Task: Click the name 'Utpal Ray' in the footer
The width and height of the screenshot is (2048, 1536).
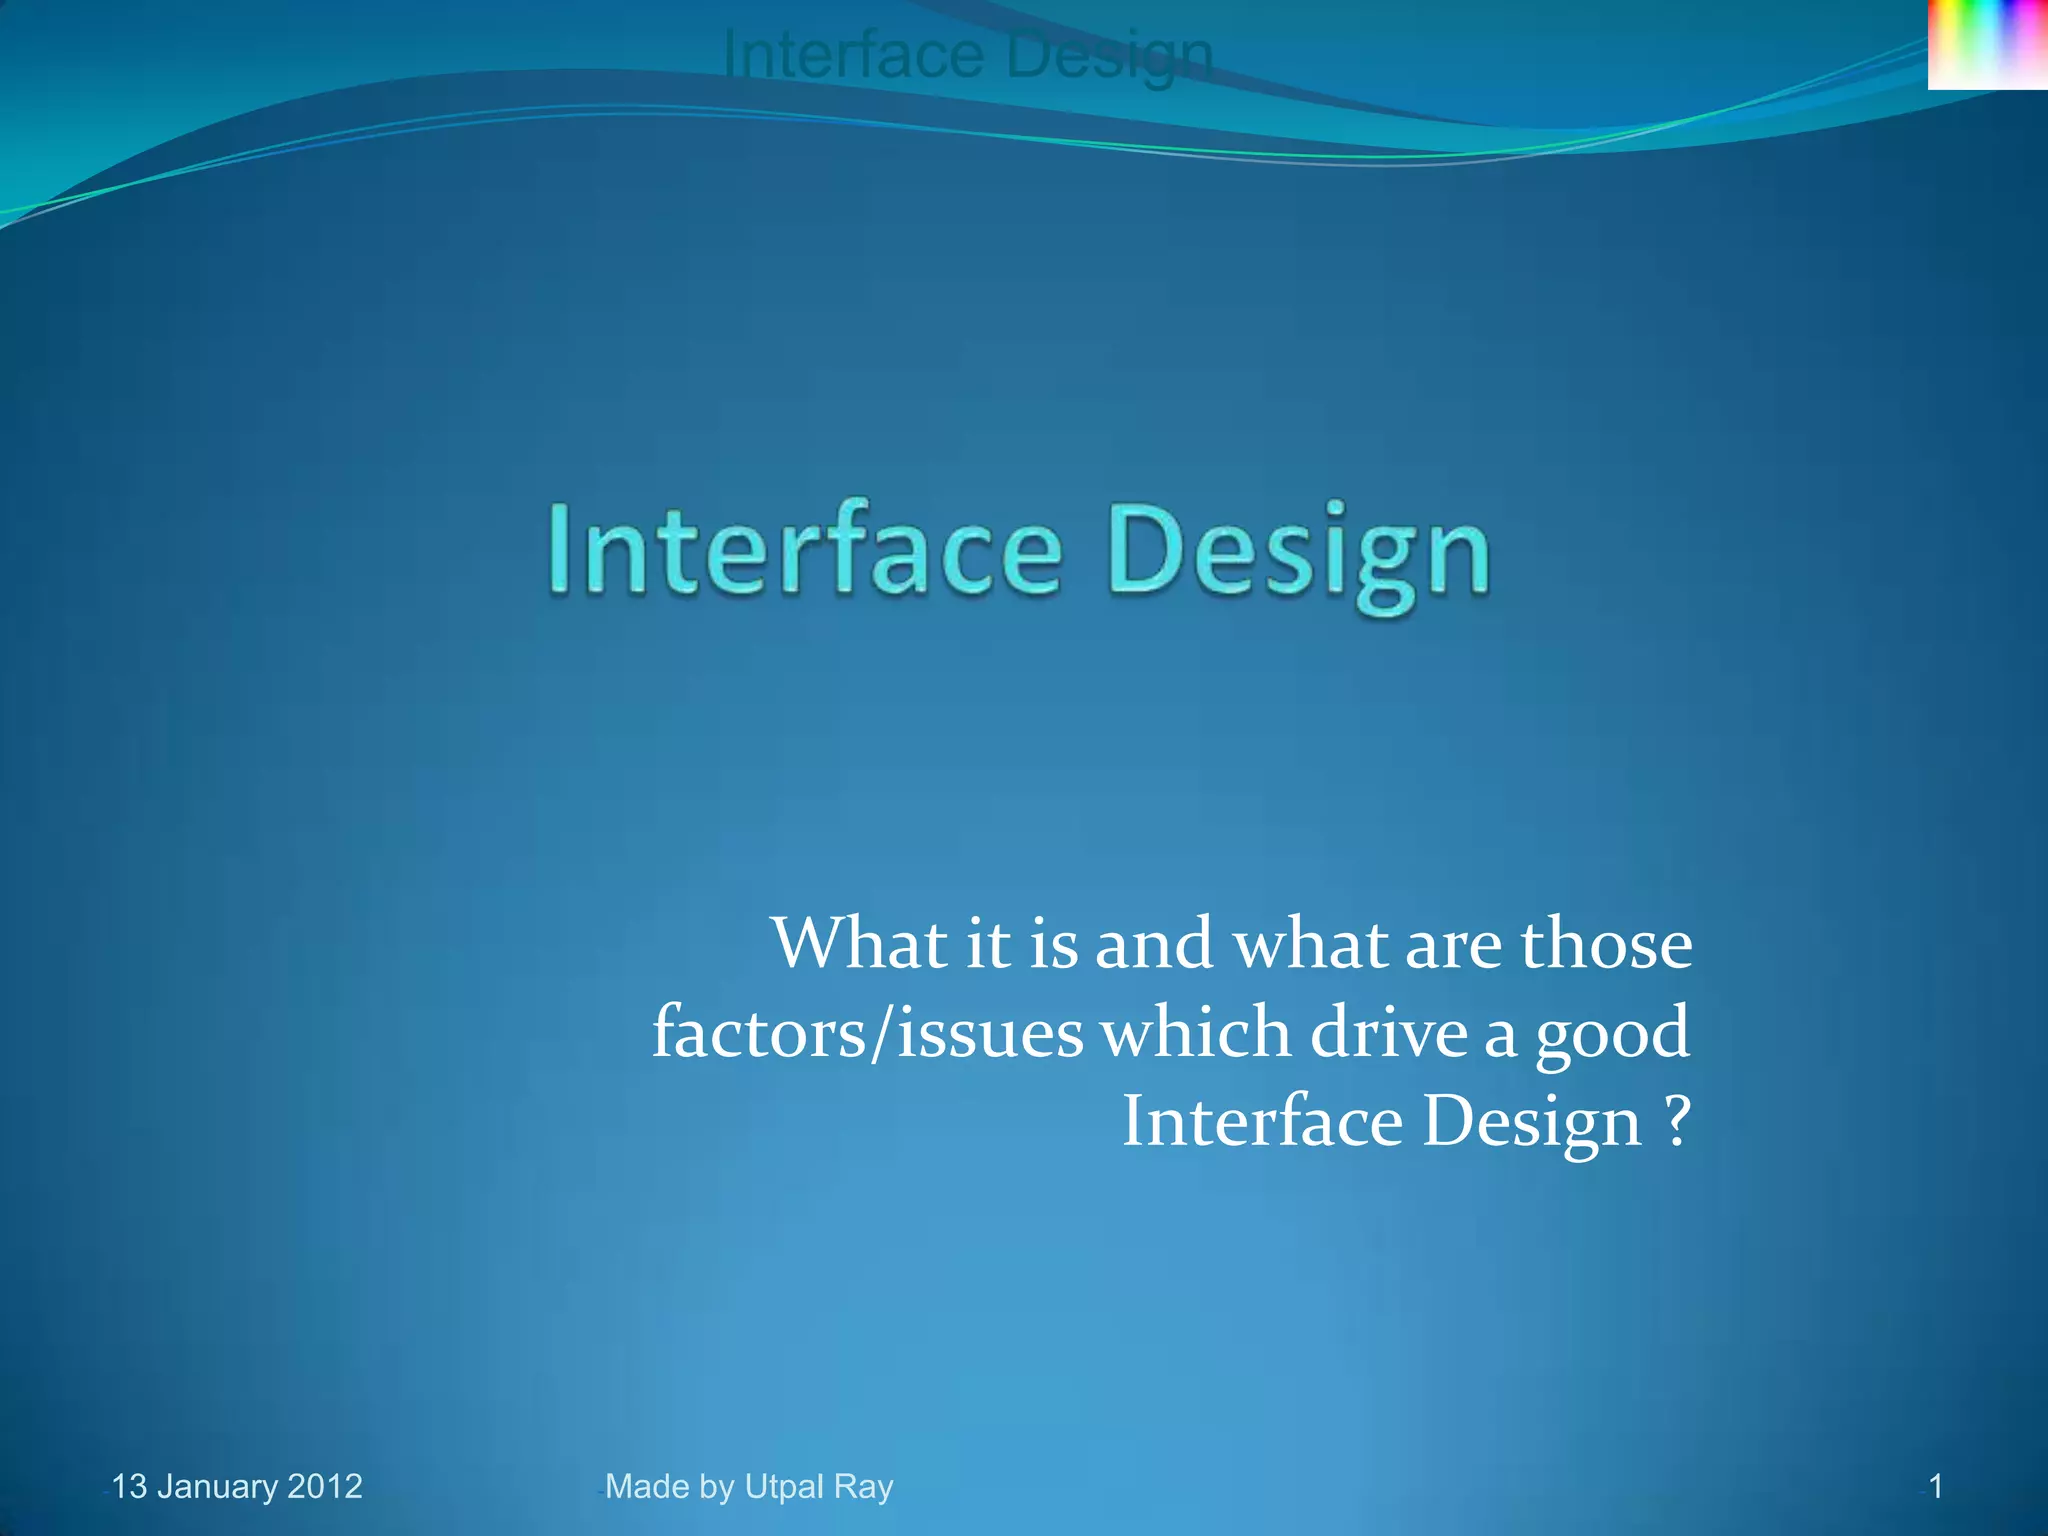Action: point(819,1486)
